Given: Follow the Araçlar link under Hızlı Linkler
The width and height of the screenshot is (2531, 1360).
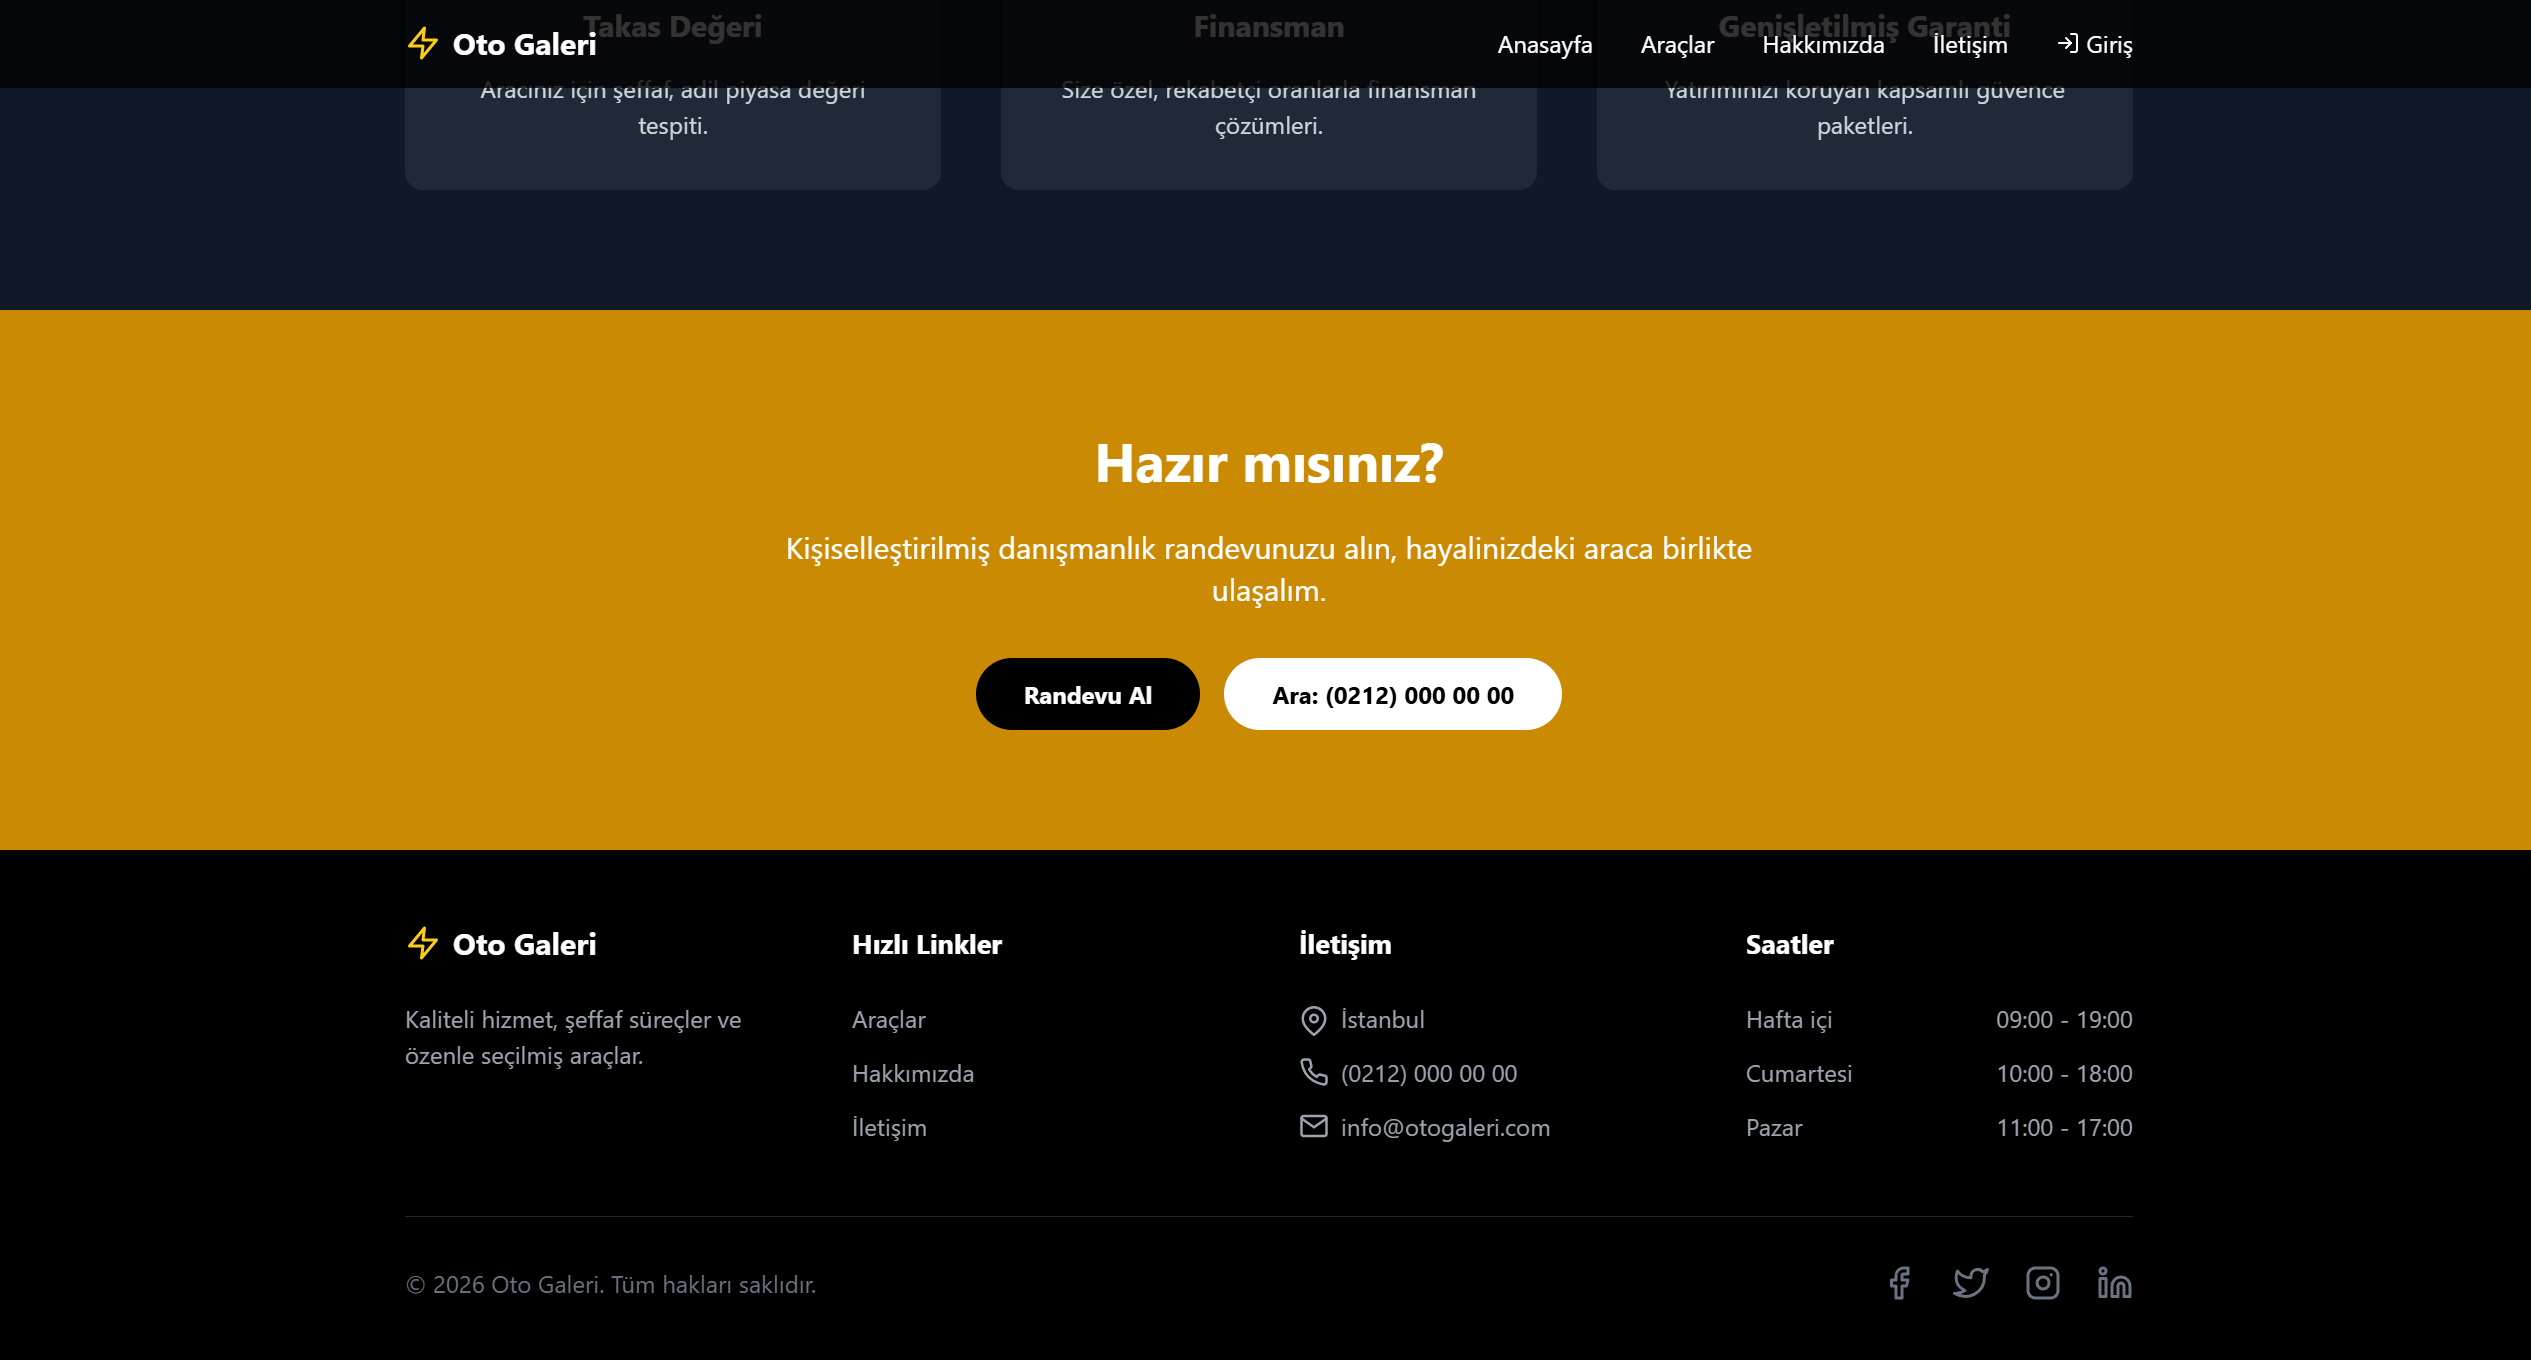Looking at the screenshot, I should point(888,1020).
